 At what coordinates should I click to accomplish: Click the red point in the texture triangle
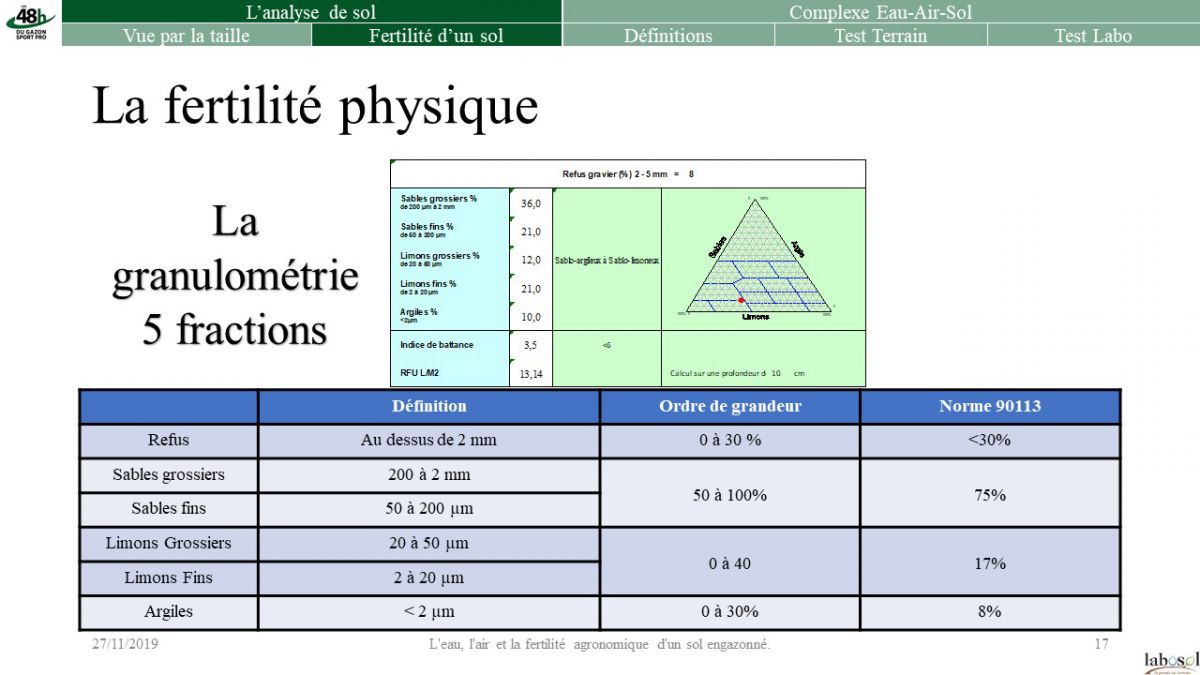[x=741, y=300]
